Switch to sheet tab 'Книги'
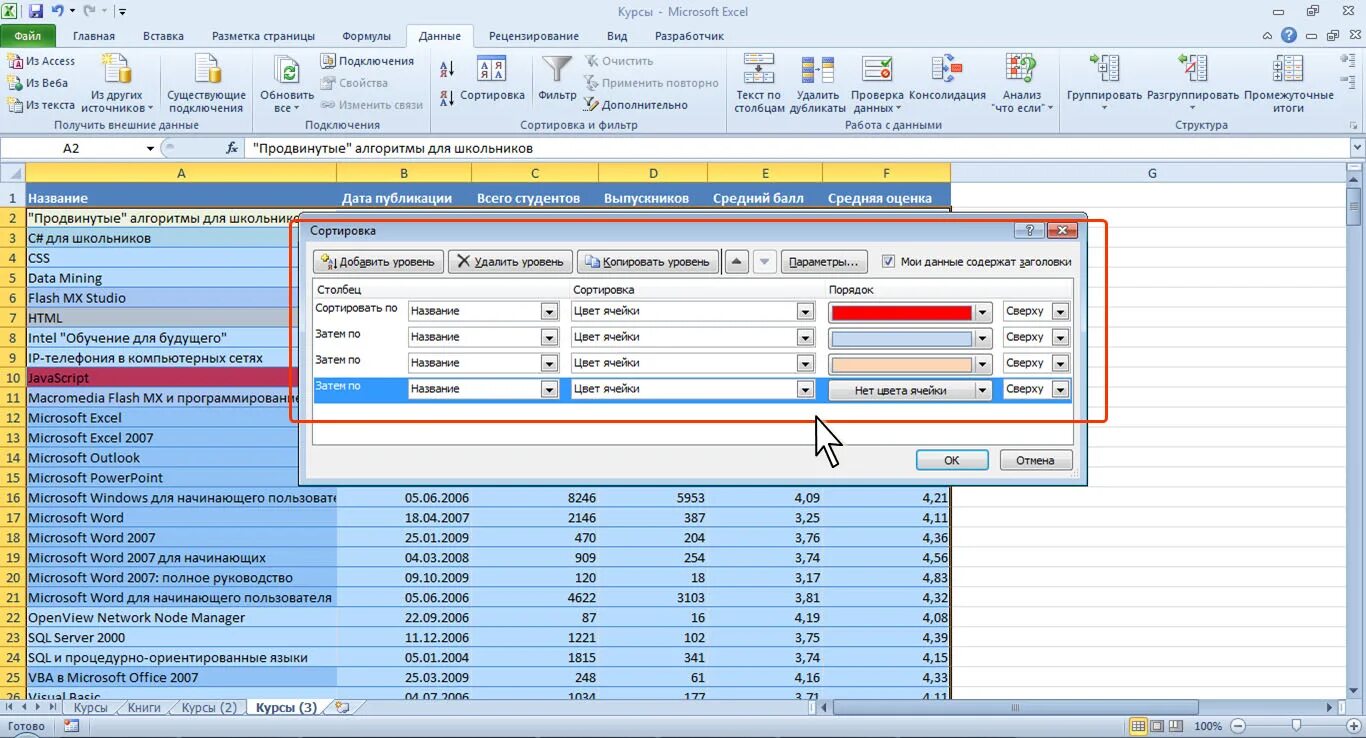 click(x=145, y=707)
